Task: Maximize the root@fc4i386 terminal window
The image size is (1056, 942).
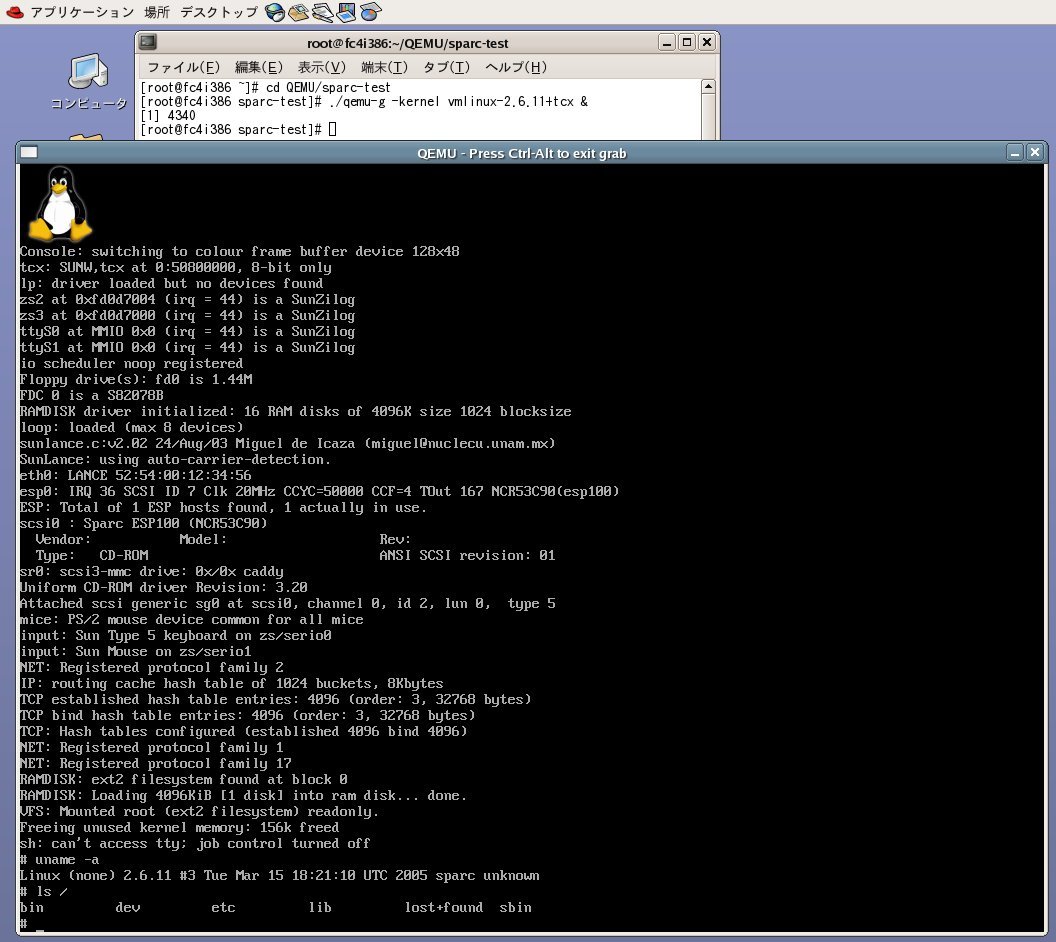Action: coord(686,42)
